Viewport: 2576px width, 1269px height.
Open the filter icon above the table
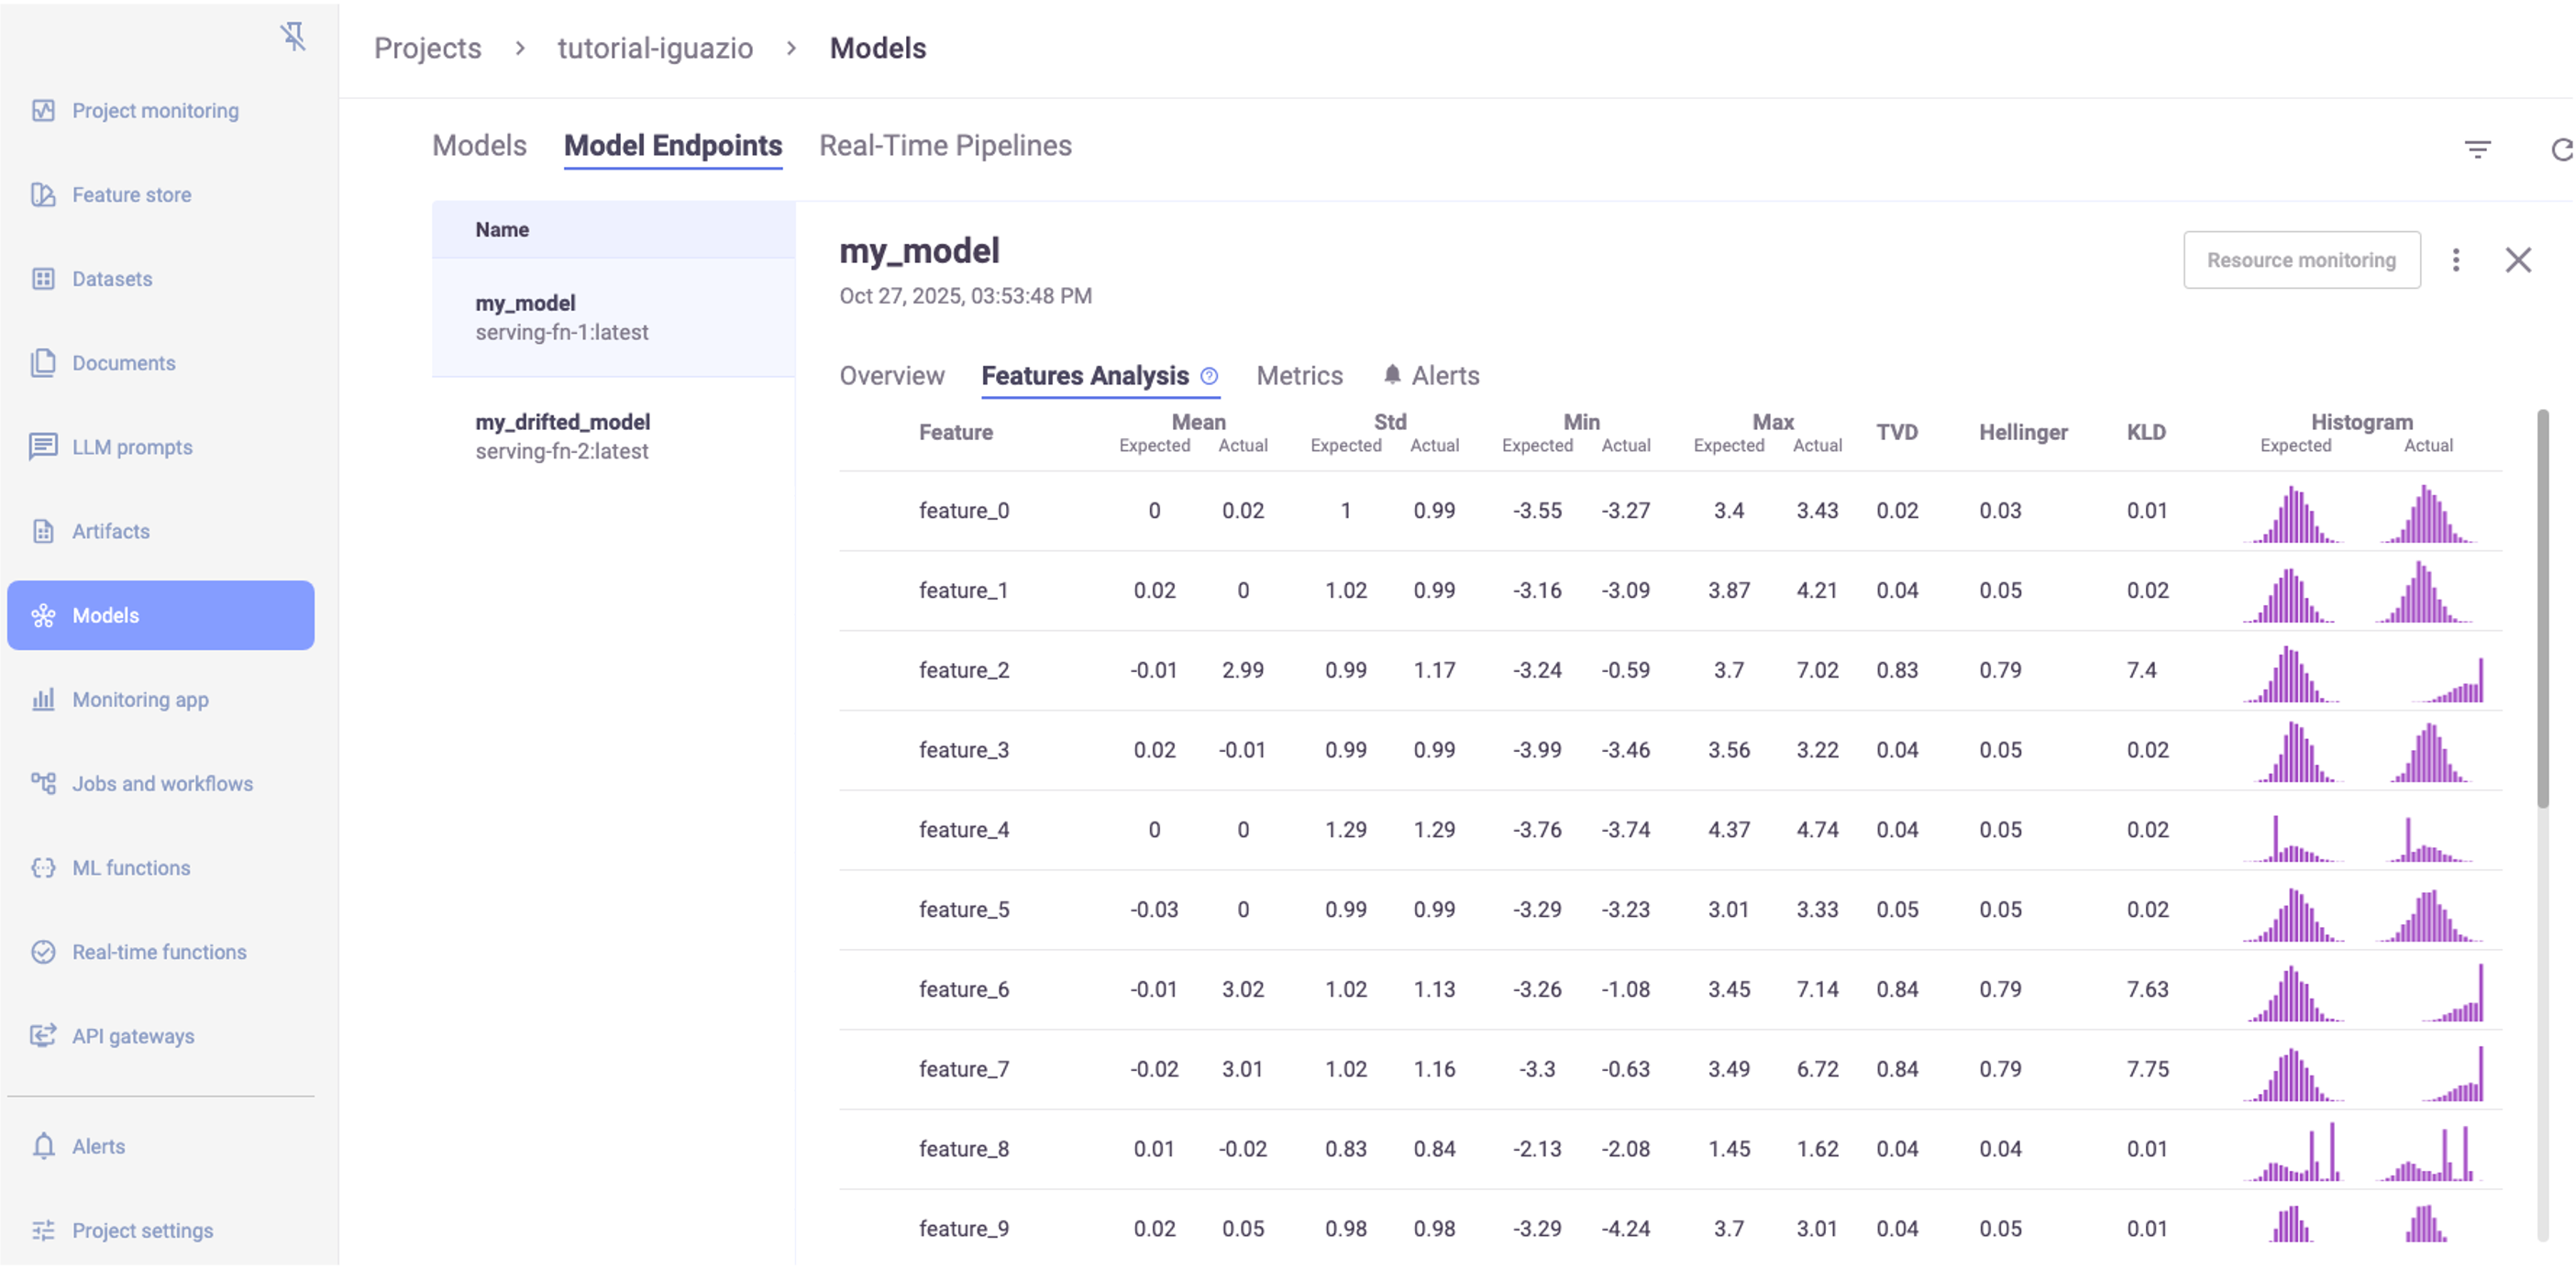click(x=2477, y=150)
